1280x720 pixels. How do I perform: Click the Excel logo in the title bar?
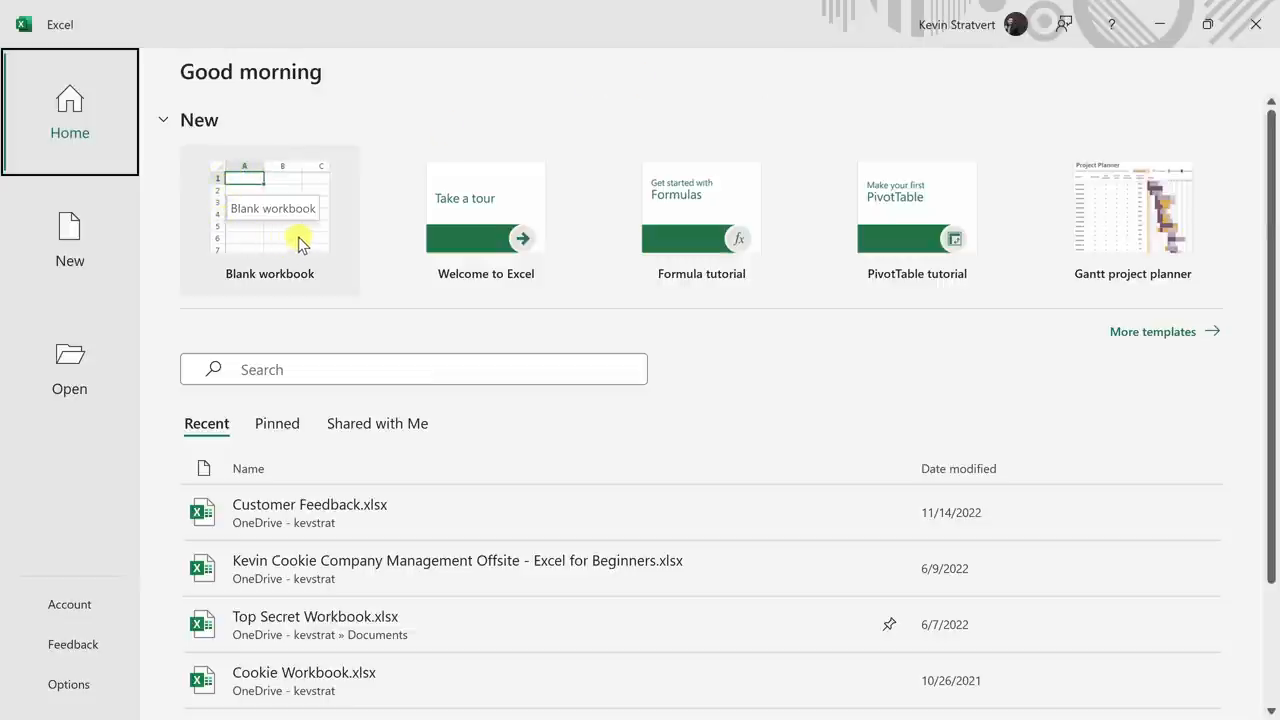pyautogui.click(x=24, y=24)
